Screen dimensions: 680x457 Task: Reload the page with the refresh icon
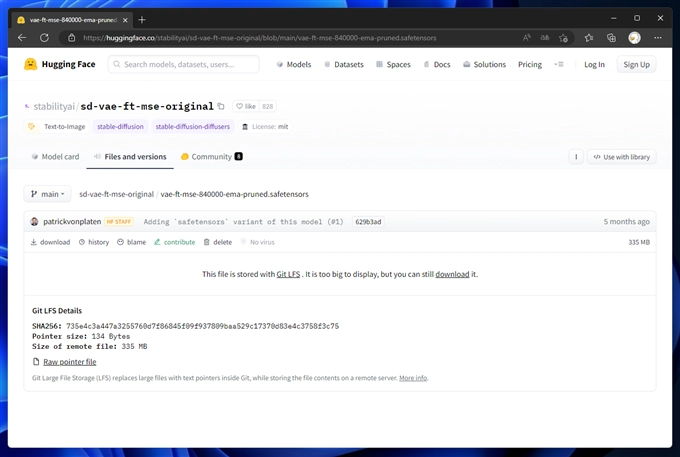coord(44,38)
